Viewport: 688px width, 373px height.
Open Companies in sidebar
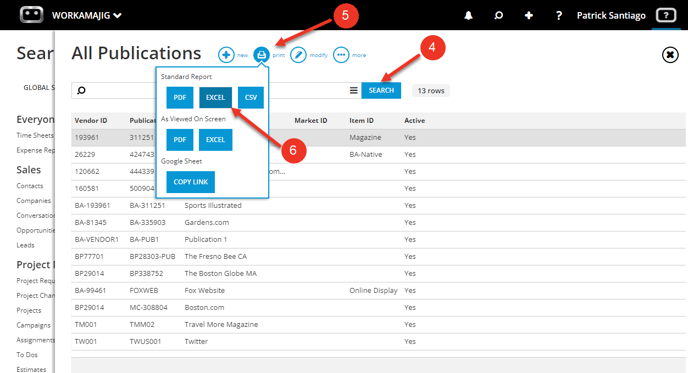coord(34,201)
